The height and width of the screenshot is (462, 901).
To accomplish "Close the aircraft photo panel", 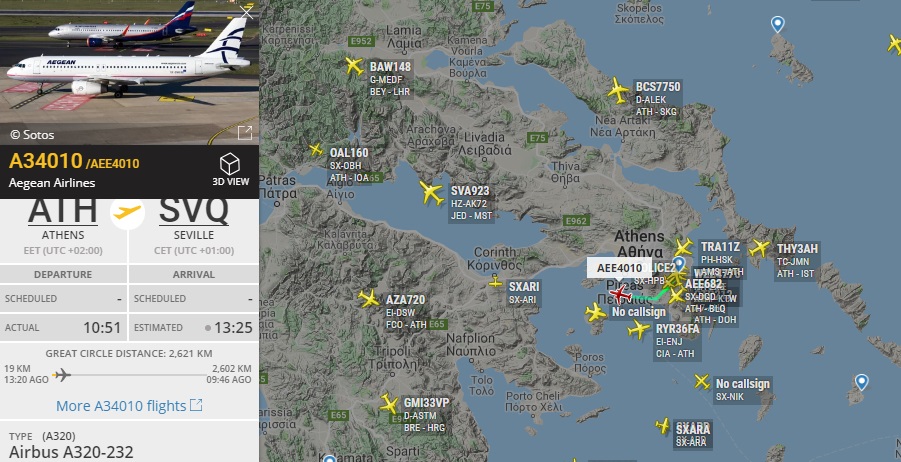I will [x=247, y=12].
